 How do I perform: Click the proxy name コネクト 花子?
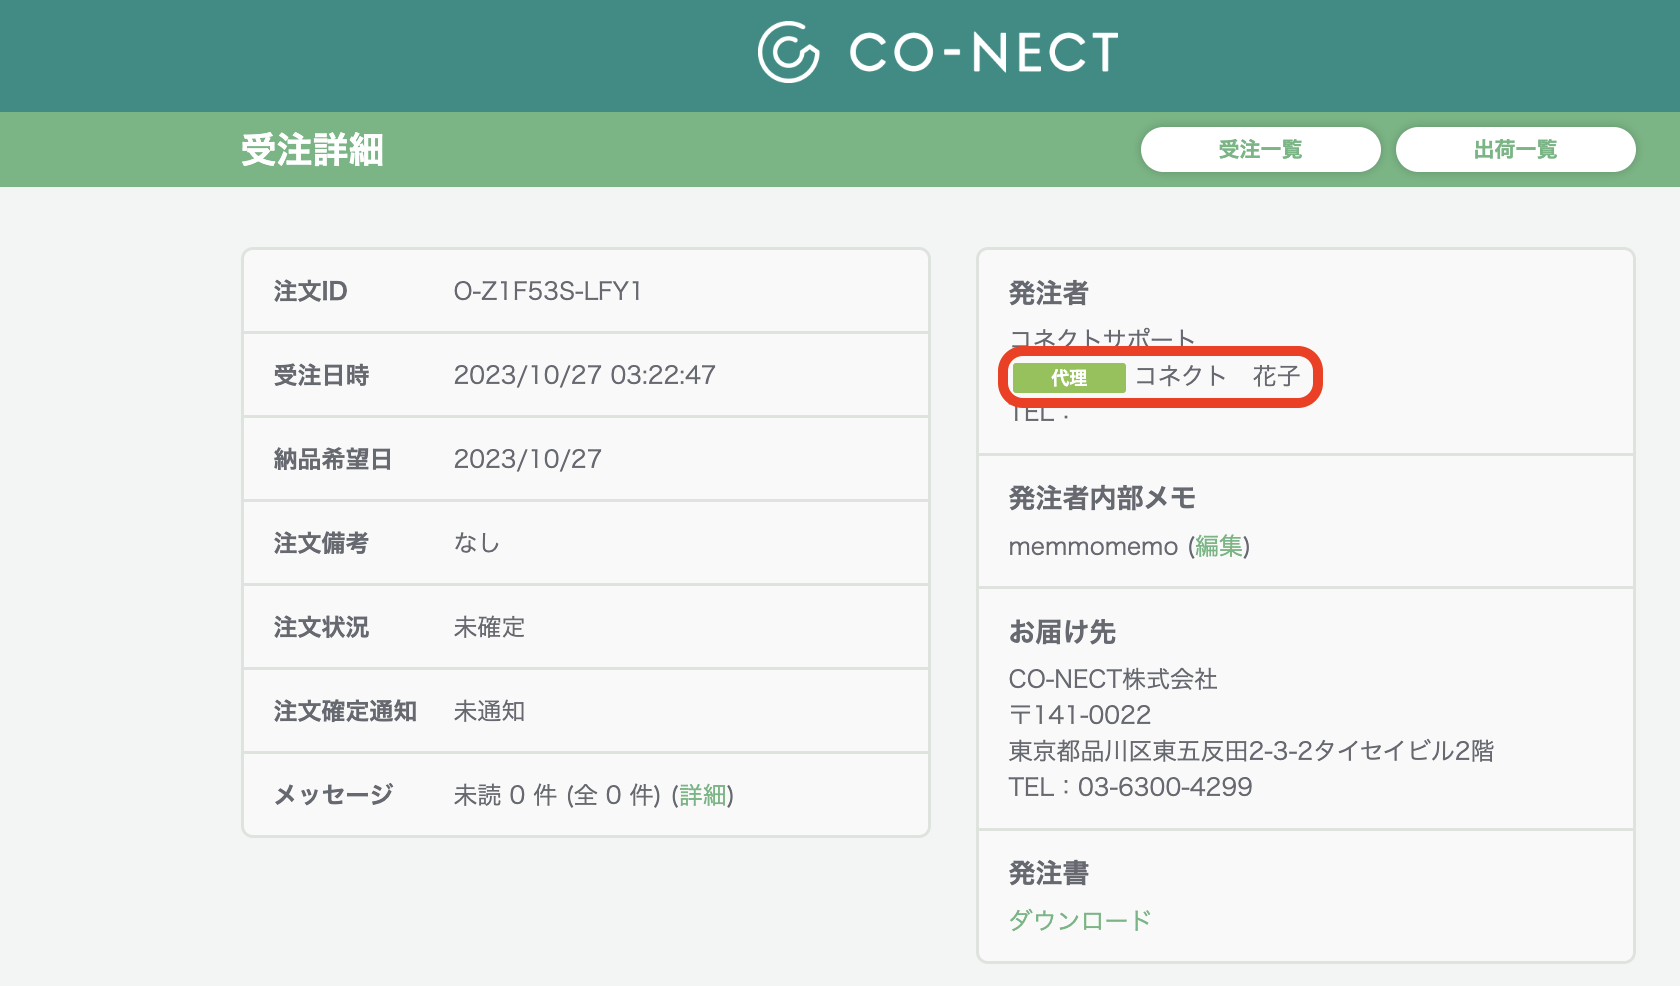(x=1217, y=376)
